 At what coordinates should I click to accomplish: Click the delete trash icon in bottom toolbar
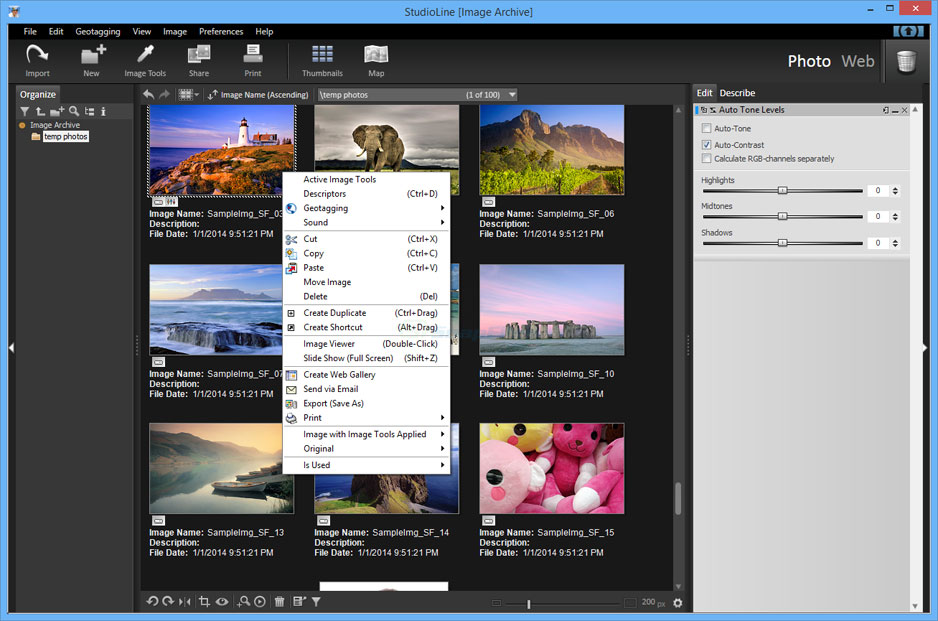[280, 601]
